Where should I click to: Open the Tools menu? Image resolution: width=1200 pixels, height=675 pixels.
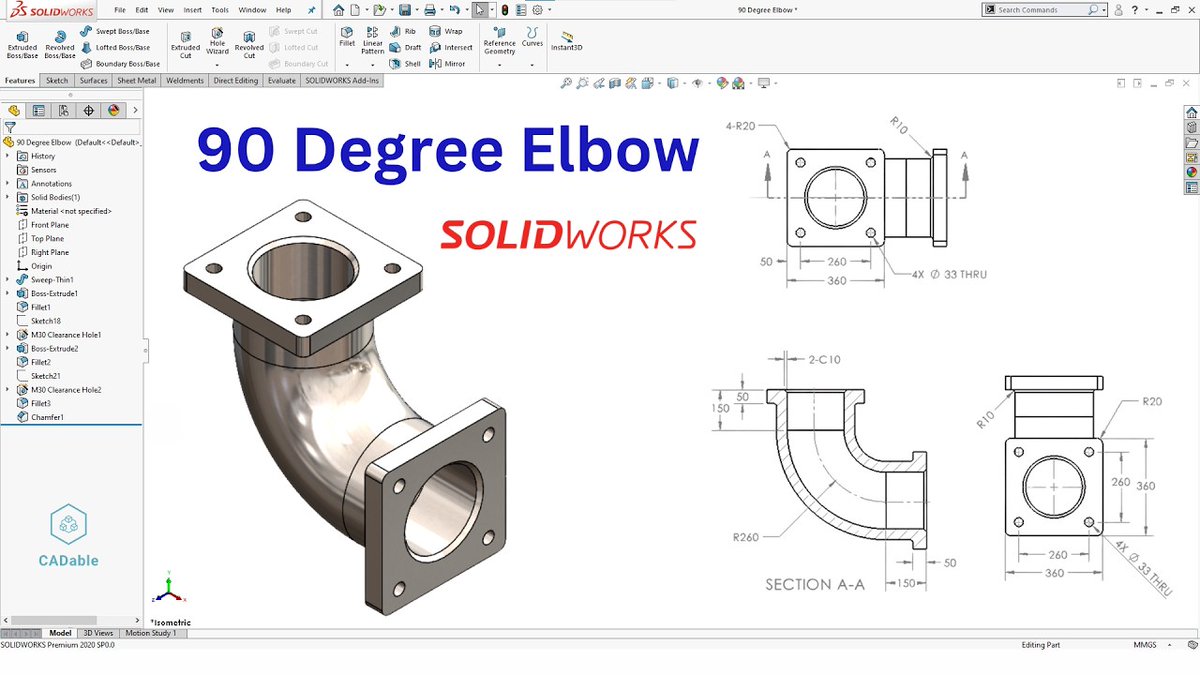coord(219,10)
